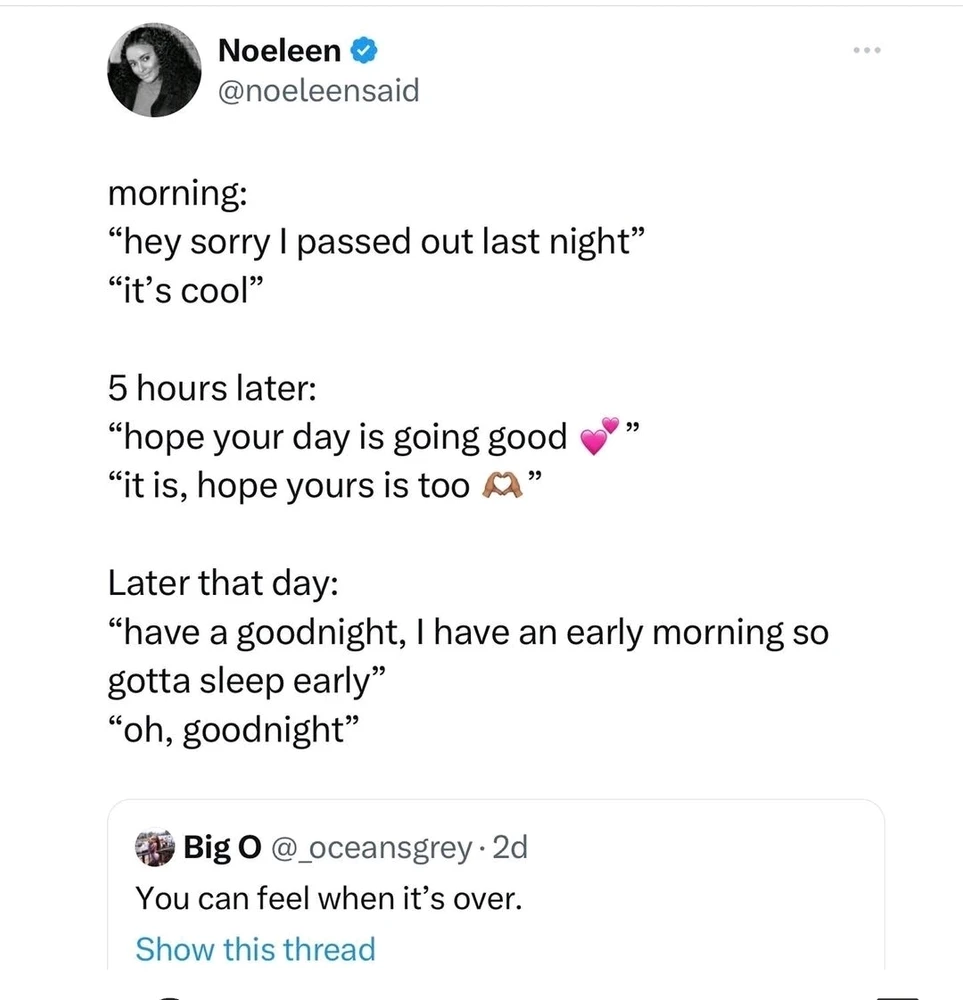Open the @_oceansgrey handle
The width and height of the screenshot is (963, 1000).
tap(372, 848)
